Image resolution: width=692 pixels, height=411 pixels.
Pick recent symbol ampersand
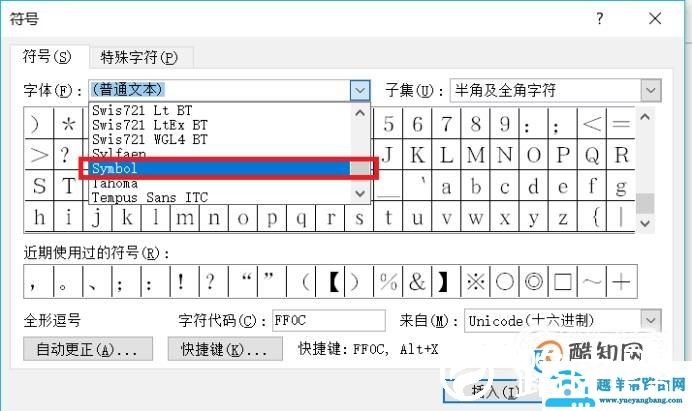coord(417,282)
